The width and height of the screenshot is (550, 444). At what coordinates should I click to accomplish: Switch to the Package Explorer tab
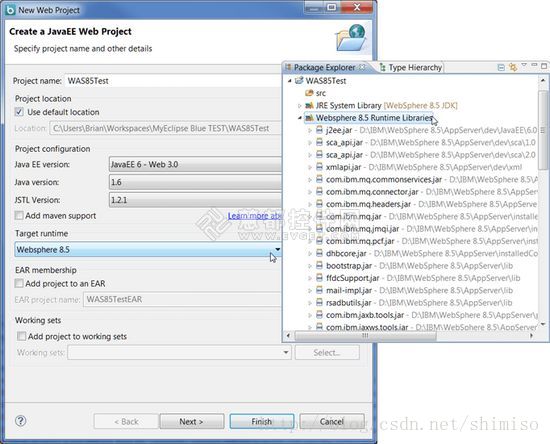click(x=324, y=67)
